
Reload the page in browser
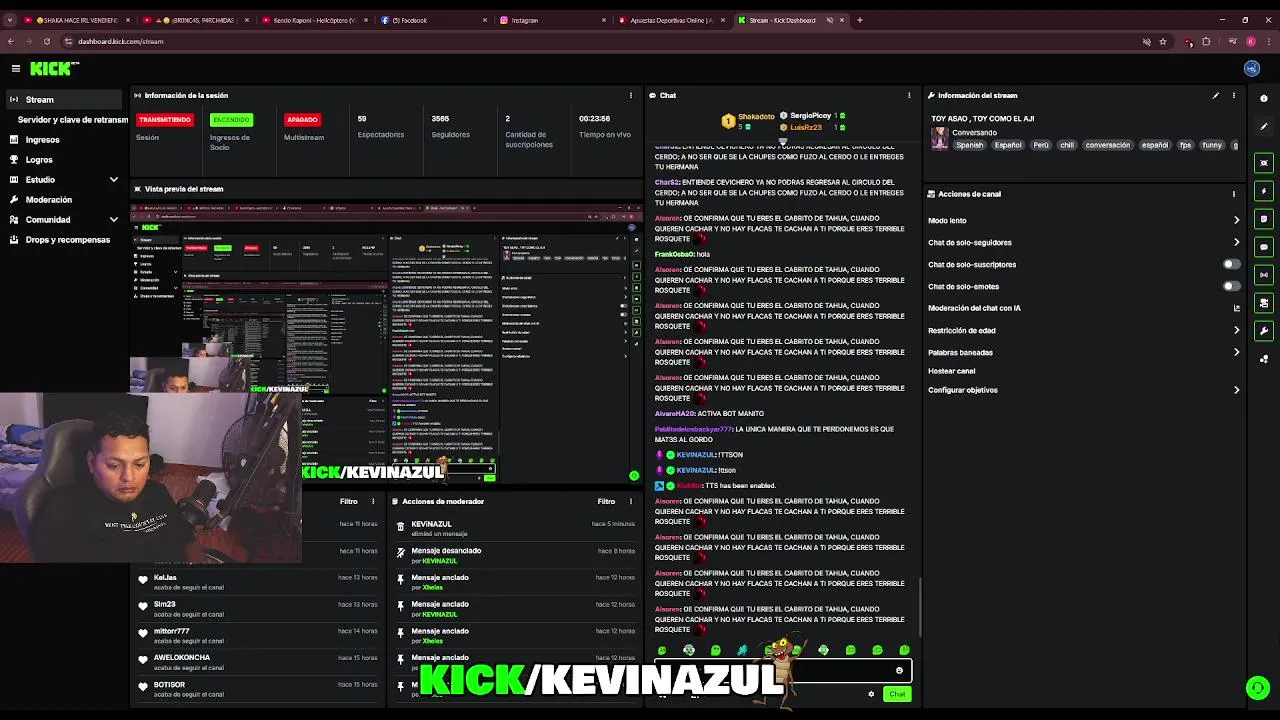click(46, 41)
